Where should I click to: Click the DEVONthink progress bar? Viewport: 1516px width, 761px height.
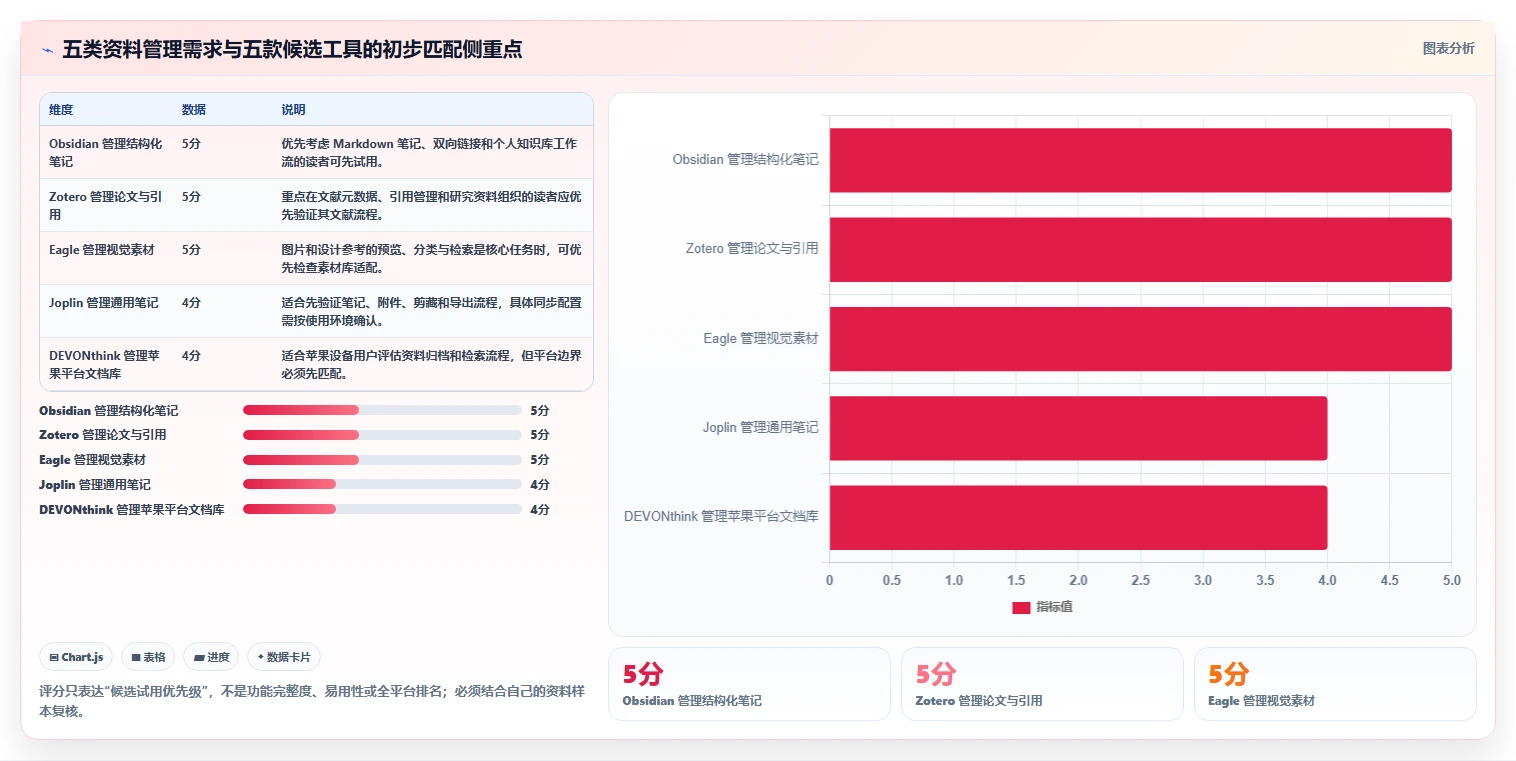tap(382, 510)
